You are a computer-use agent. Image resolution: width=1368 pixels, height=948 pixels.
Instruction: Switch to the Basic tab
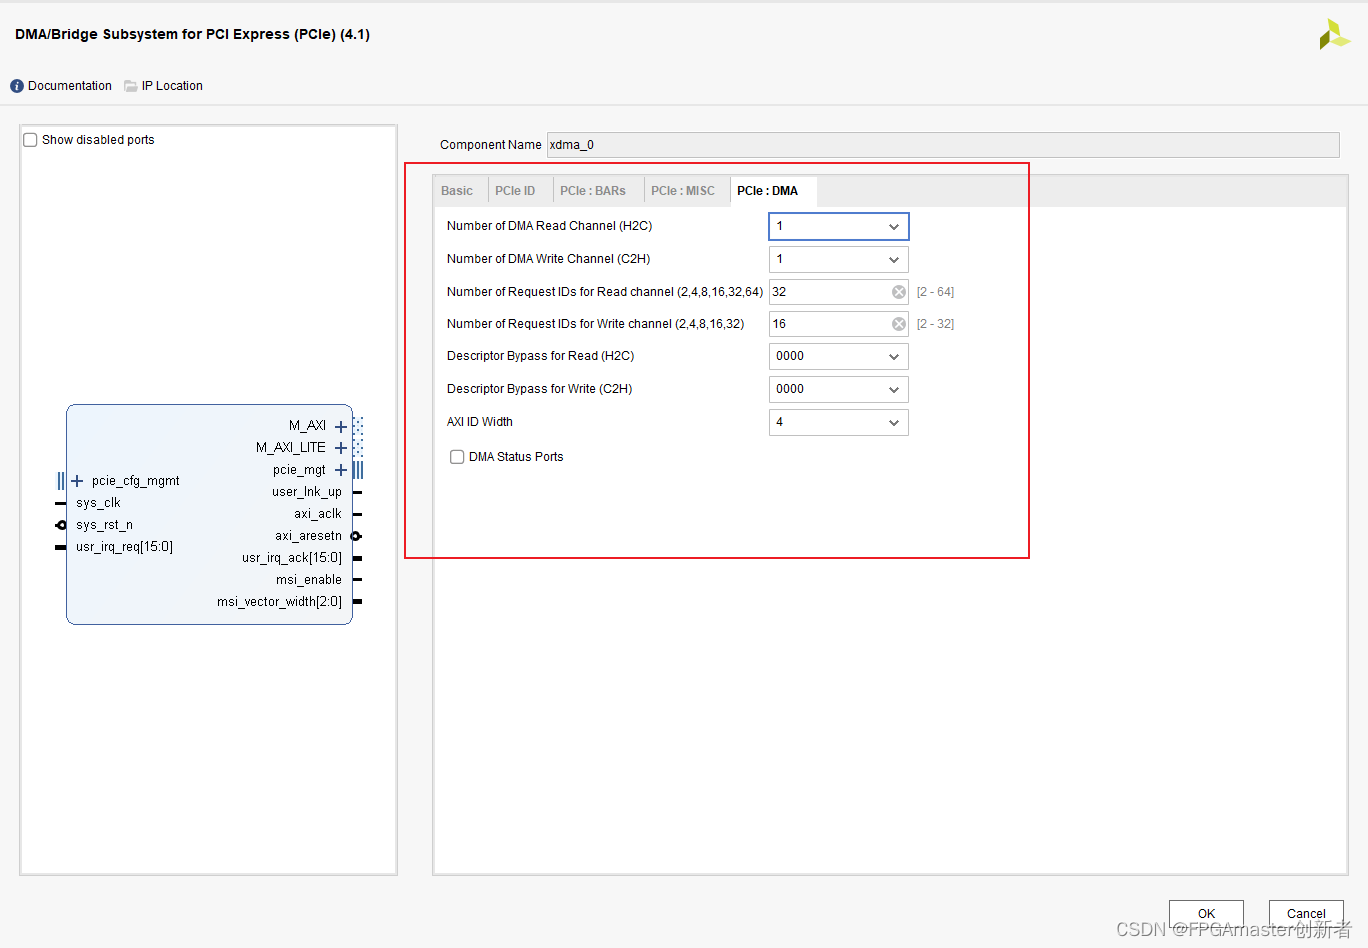coord(457,191)
